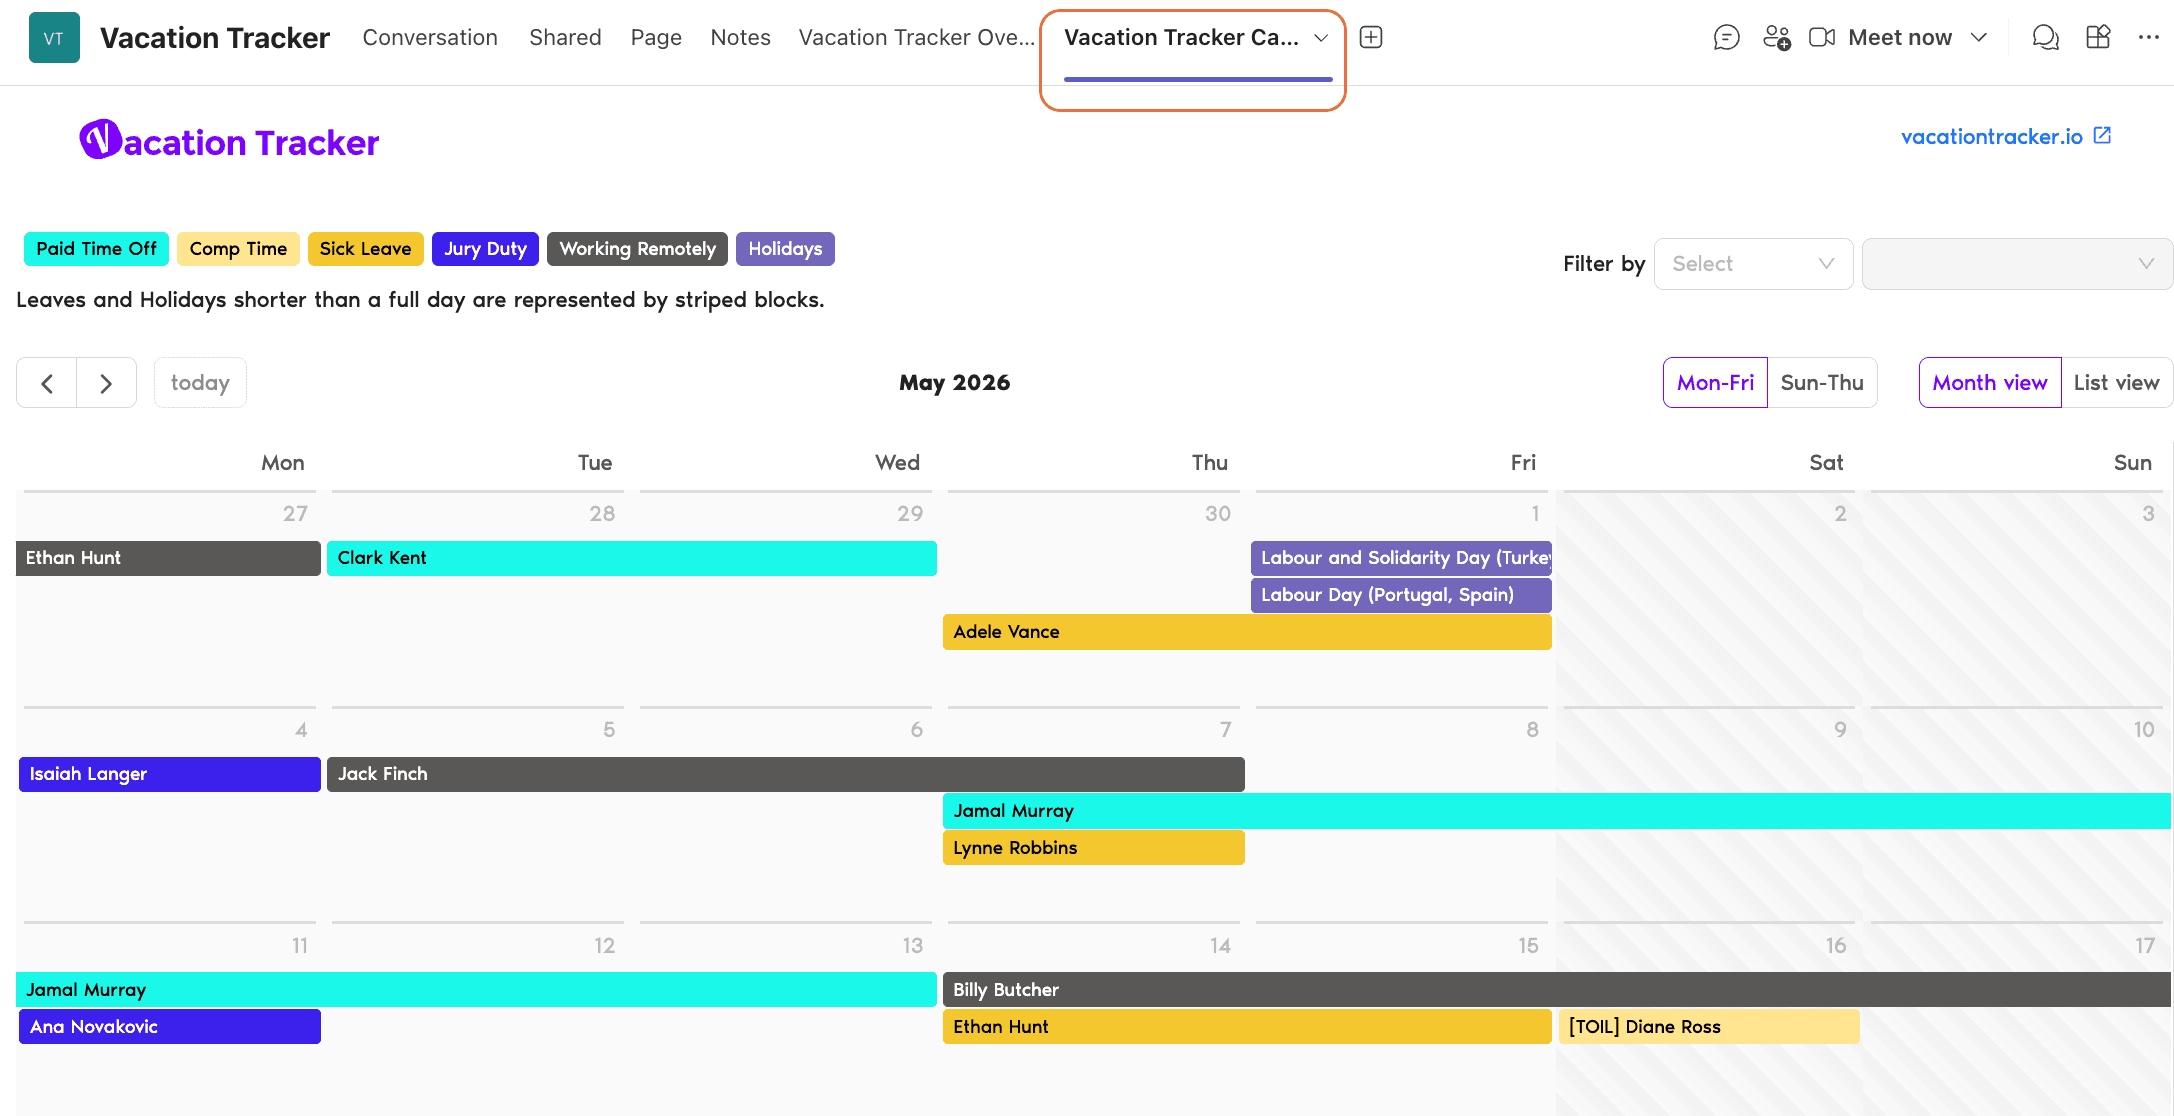Screen dimensions: 2174x1116
Task: Add a new tab with plus icon
Action: coord(1371,37)
